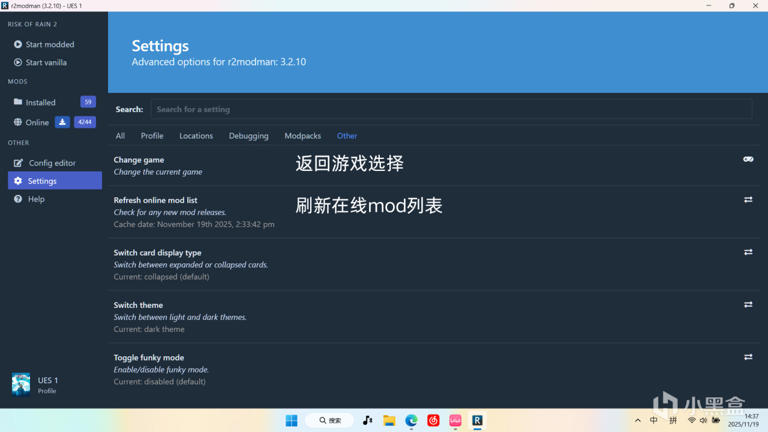
Task: Click the taskbar search box
Action: [330, 420]
